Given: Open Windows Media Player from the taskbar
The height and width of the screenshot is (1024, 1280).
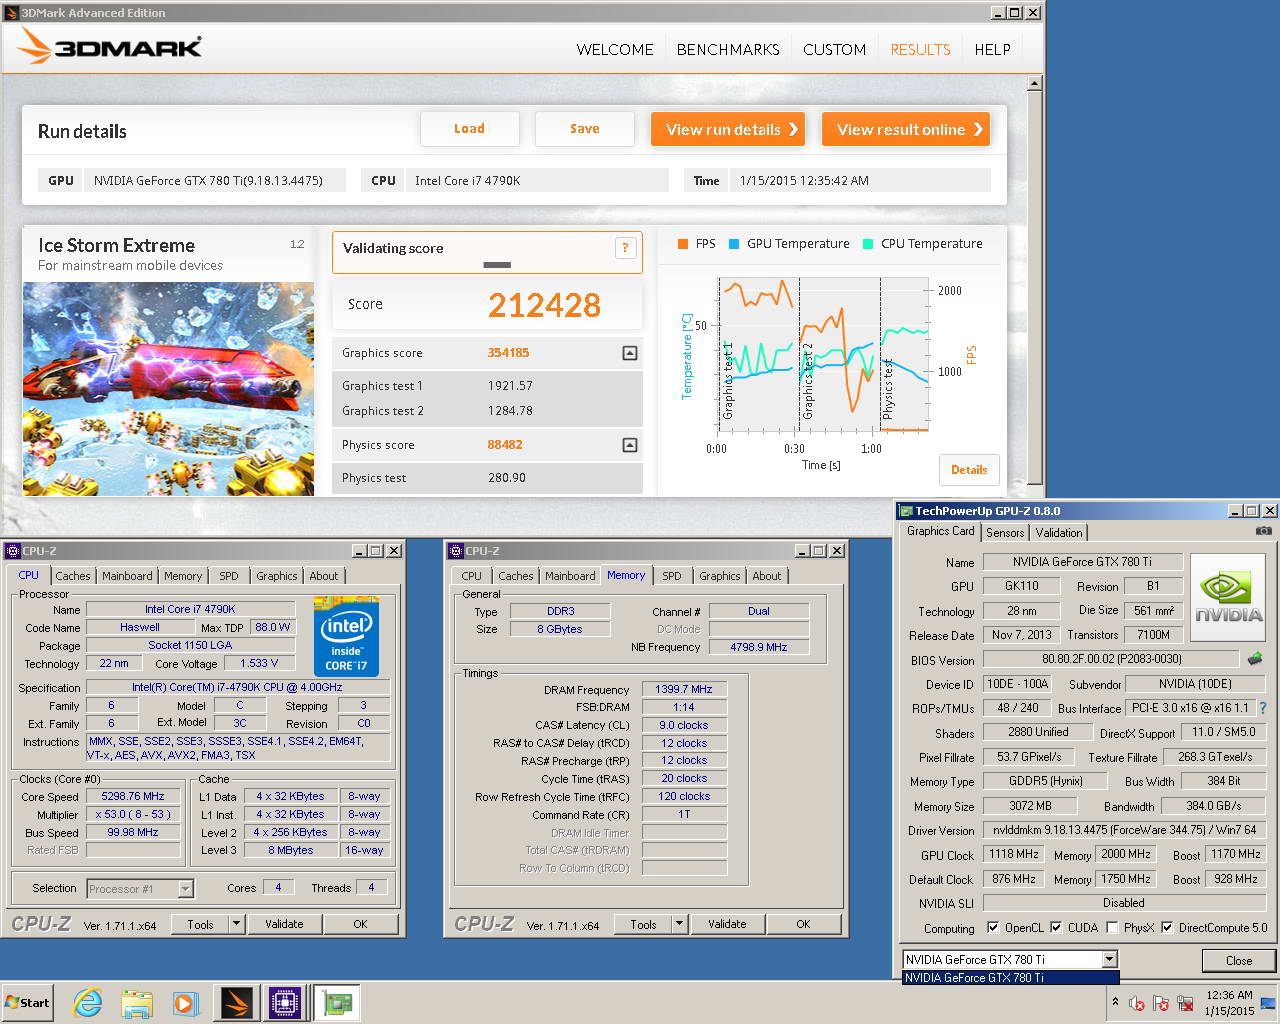Looking at the screenshot, I should (186, 1003).
